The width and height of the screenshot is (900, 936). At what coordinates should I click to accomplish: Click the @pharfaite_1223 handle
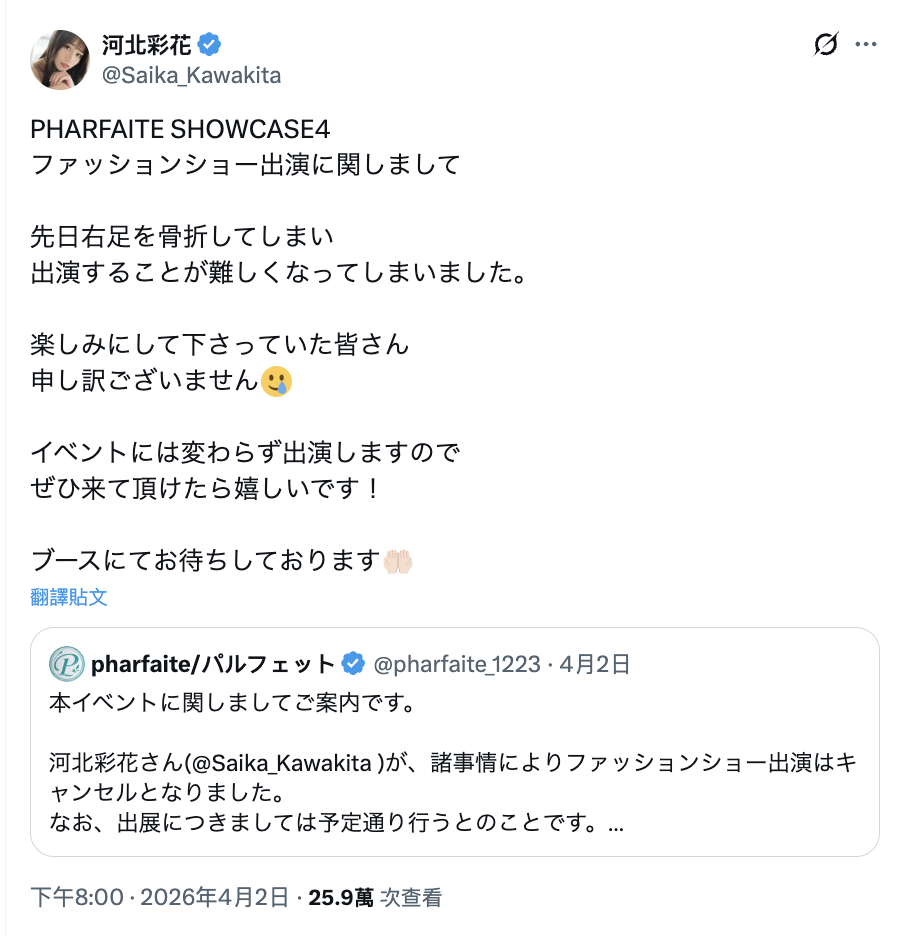(x=456, y=664)
